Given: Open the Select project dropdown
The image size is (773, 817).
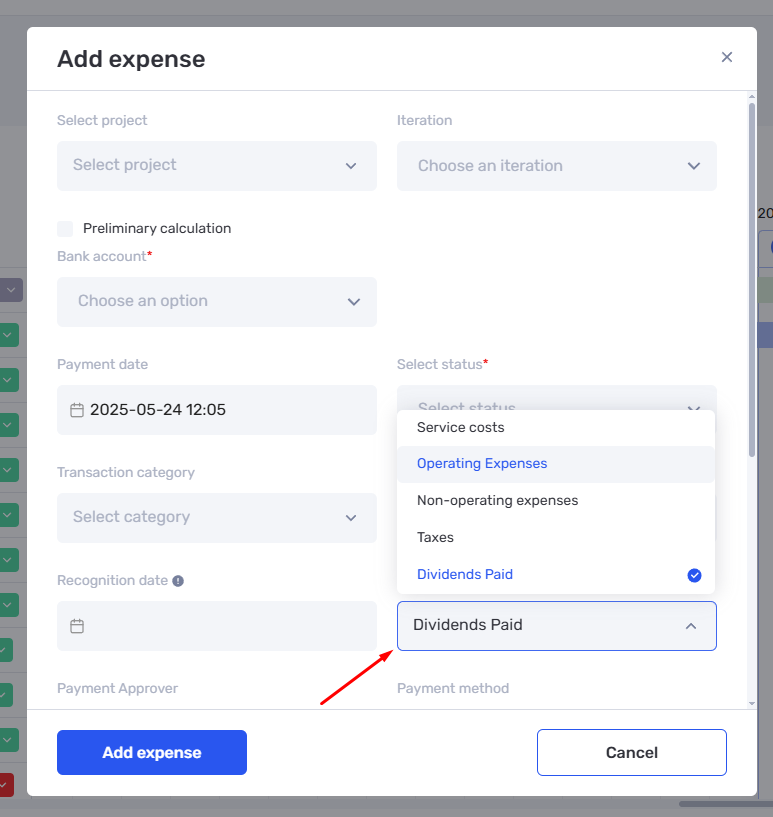Looking at the screenshot, I should pos(217,166).
